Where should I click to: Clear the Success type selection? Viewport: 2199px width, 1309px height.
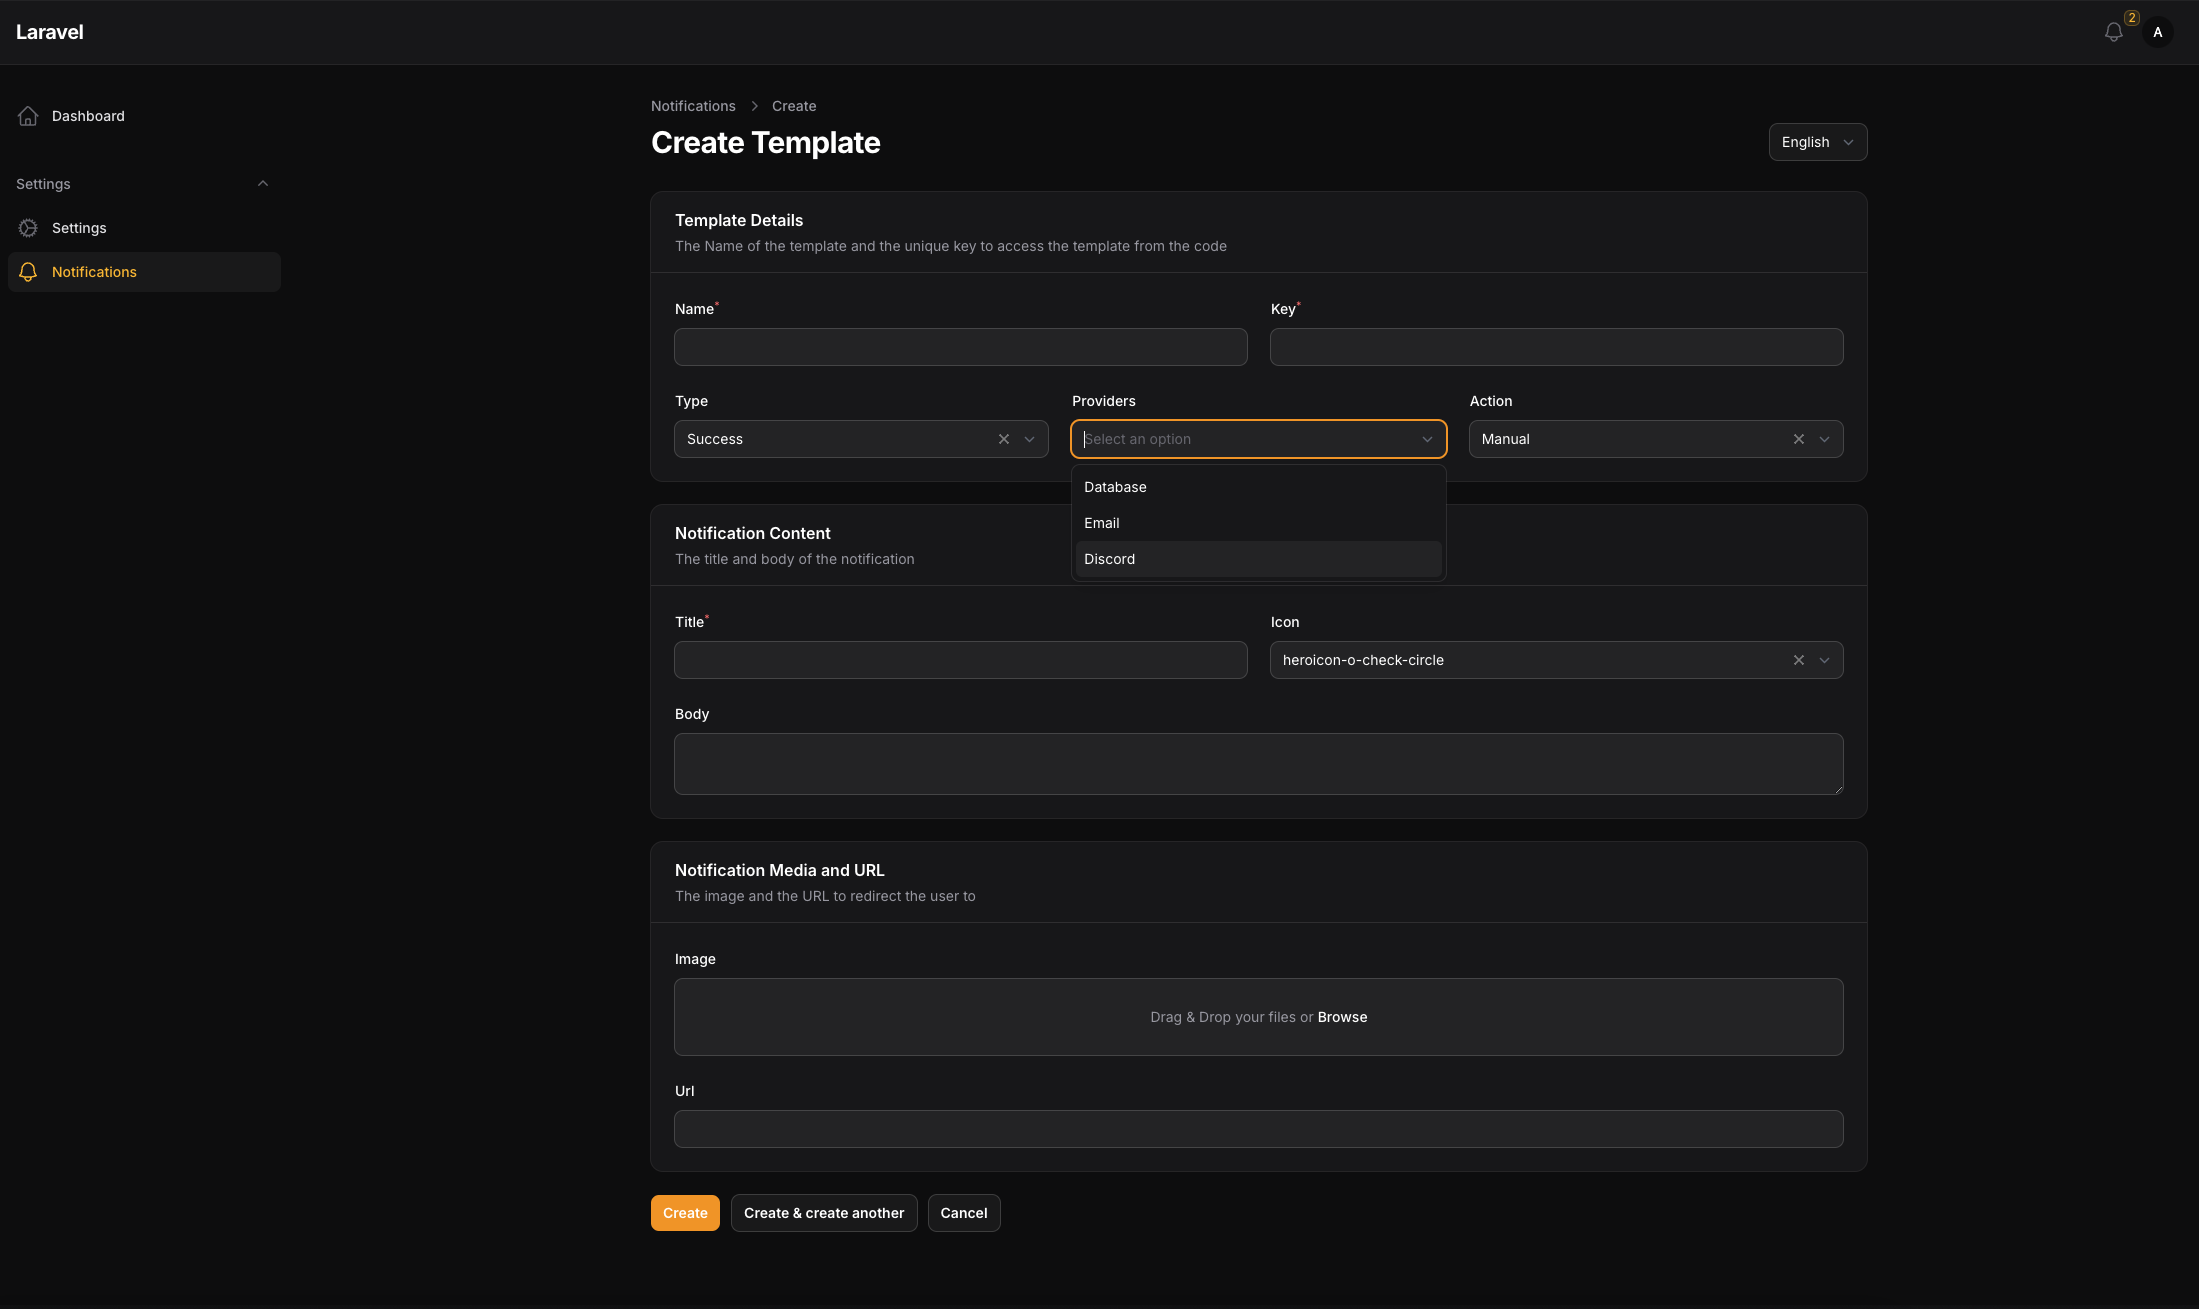(1003, 439)
